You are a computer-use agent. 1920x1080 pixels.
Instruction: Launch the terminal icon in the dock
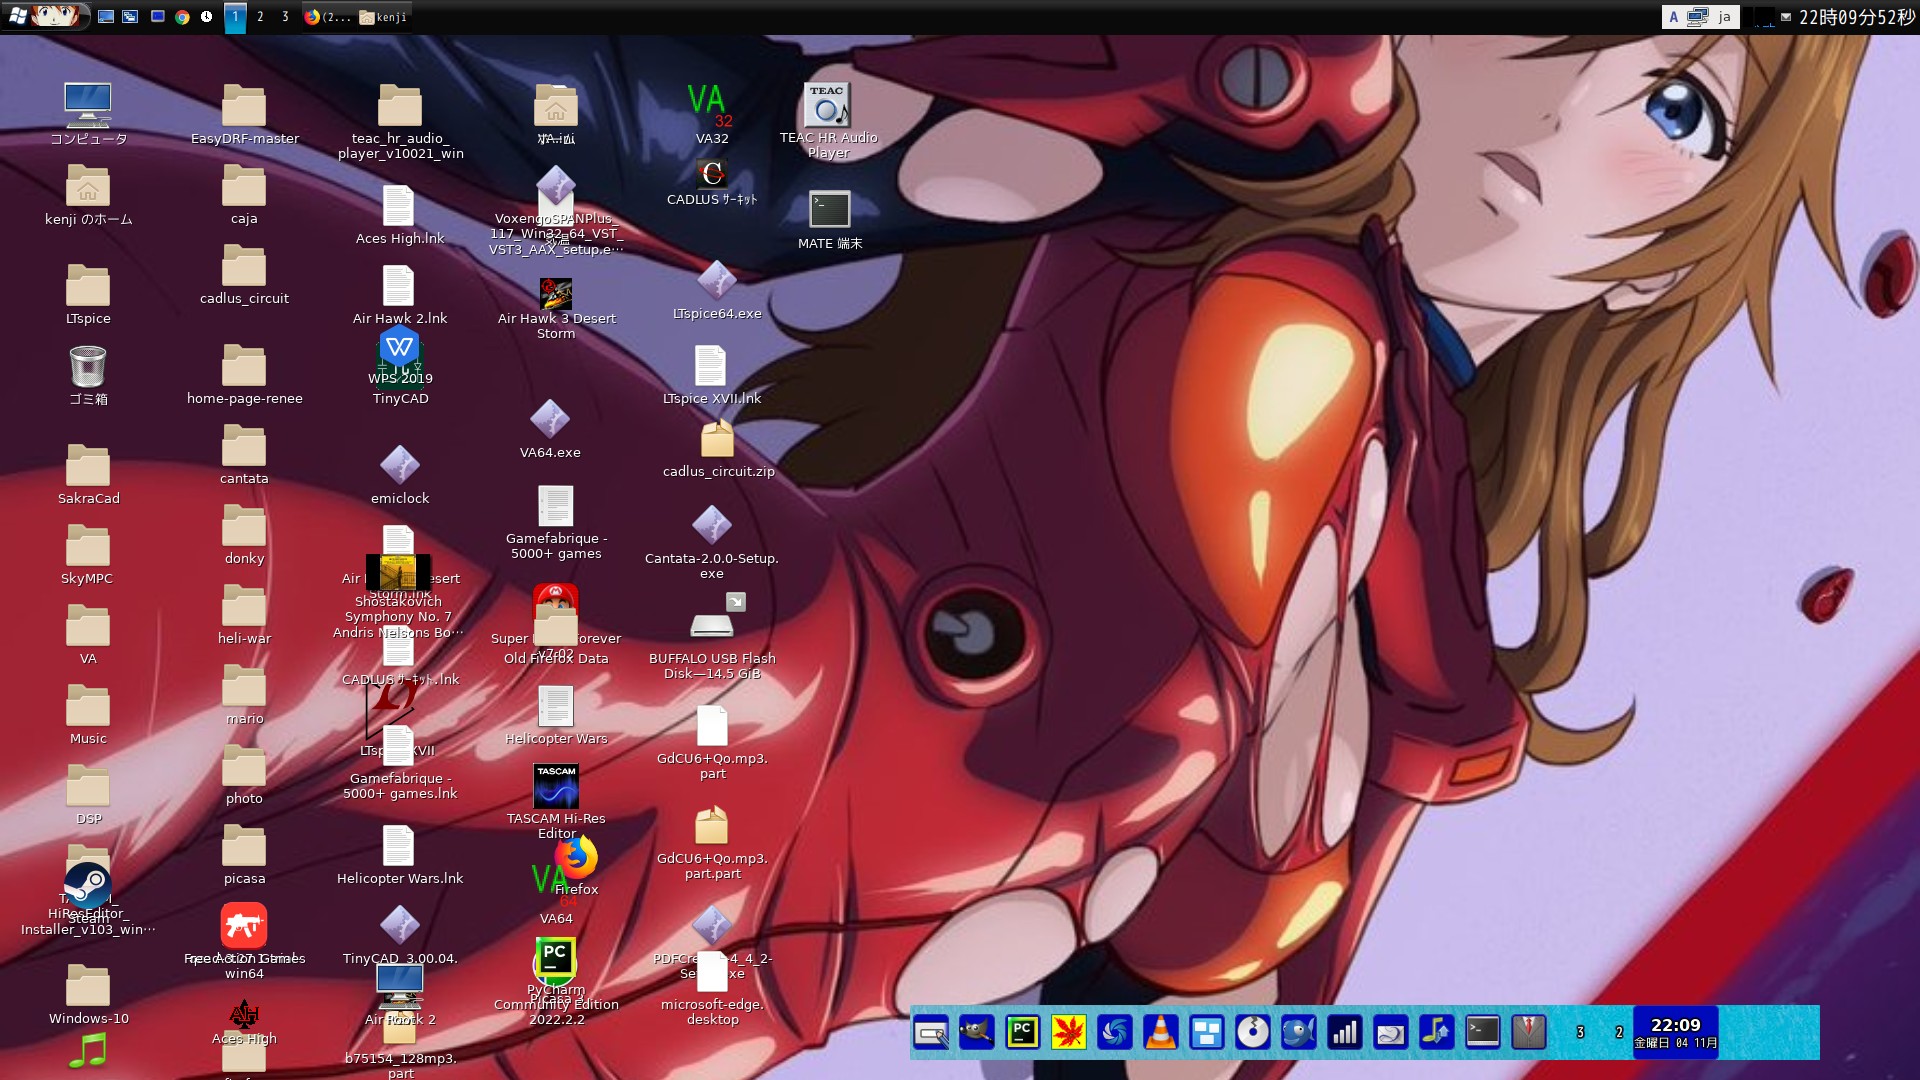(x=1482, y=1032)
